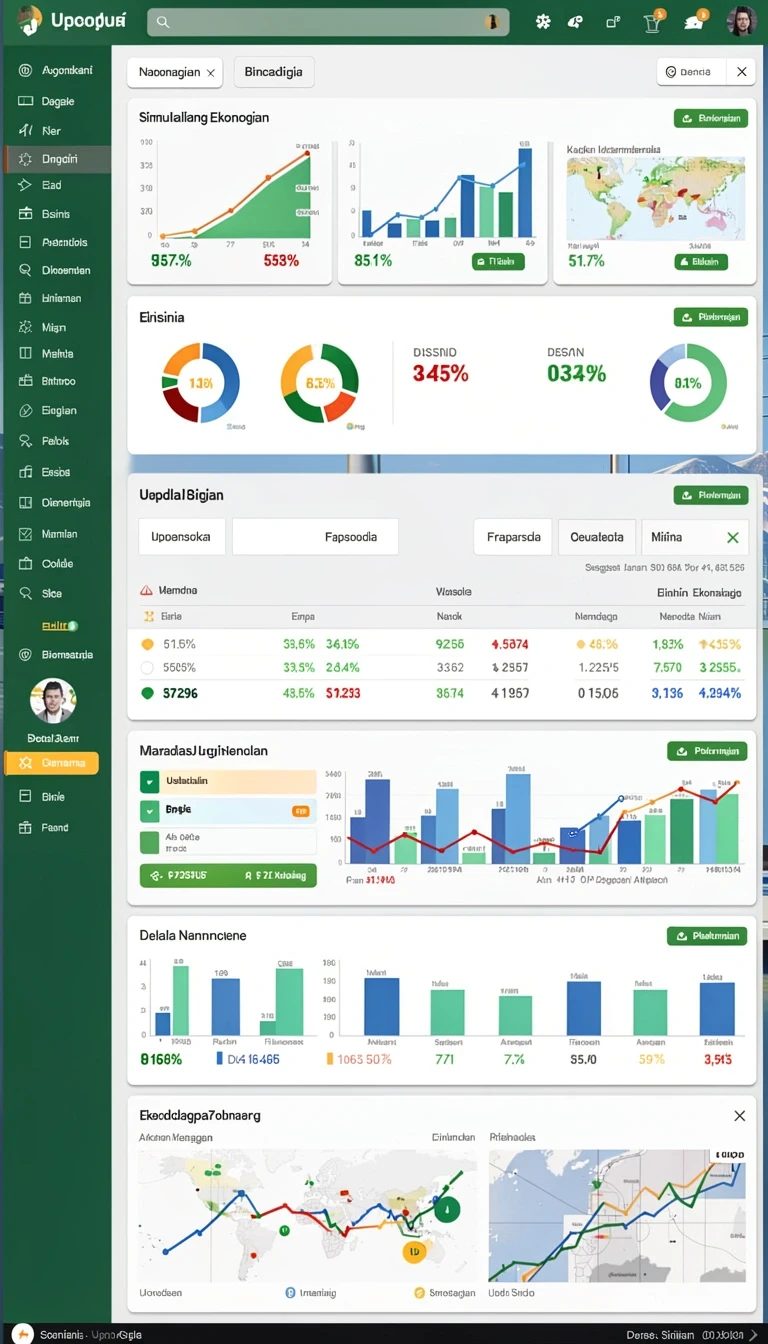Select the green radio in 57296 row
Image resolution: width=768 pixels, height=1344 pixels.
click(x=147, y=692)
